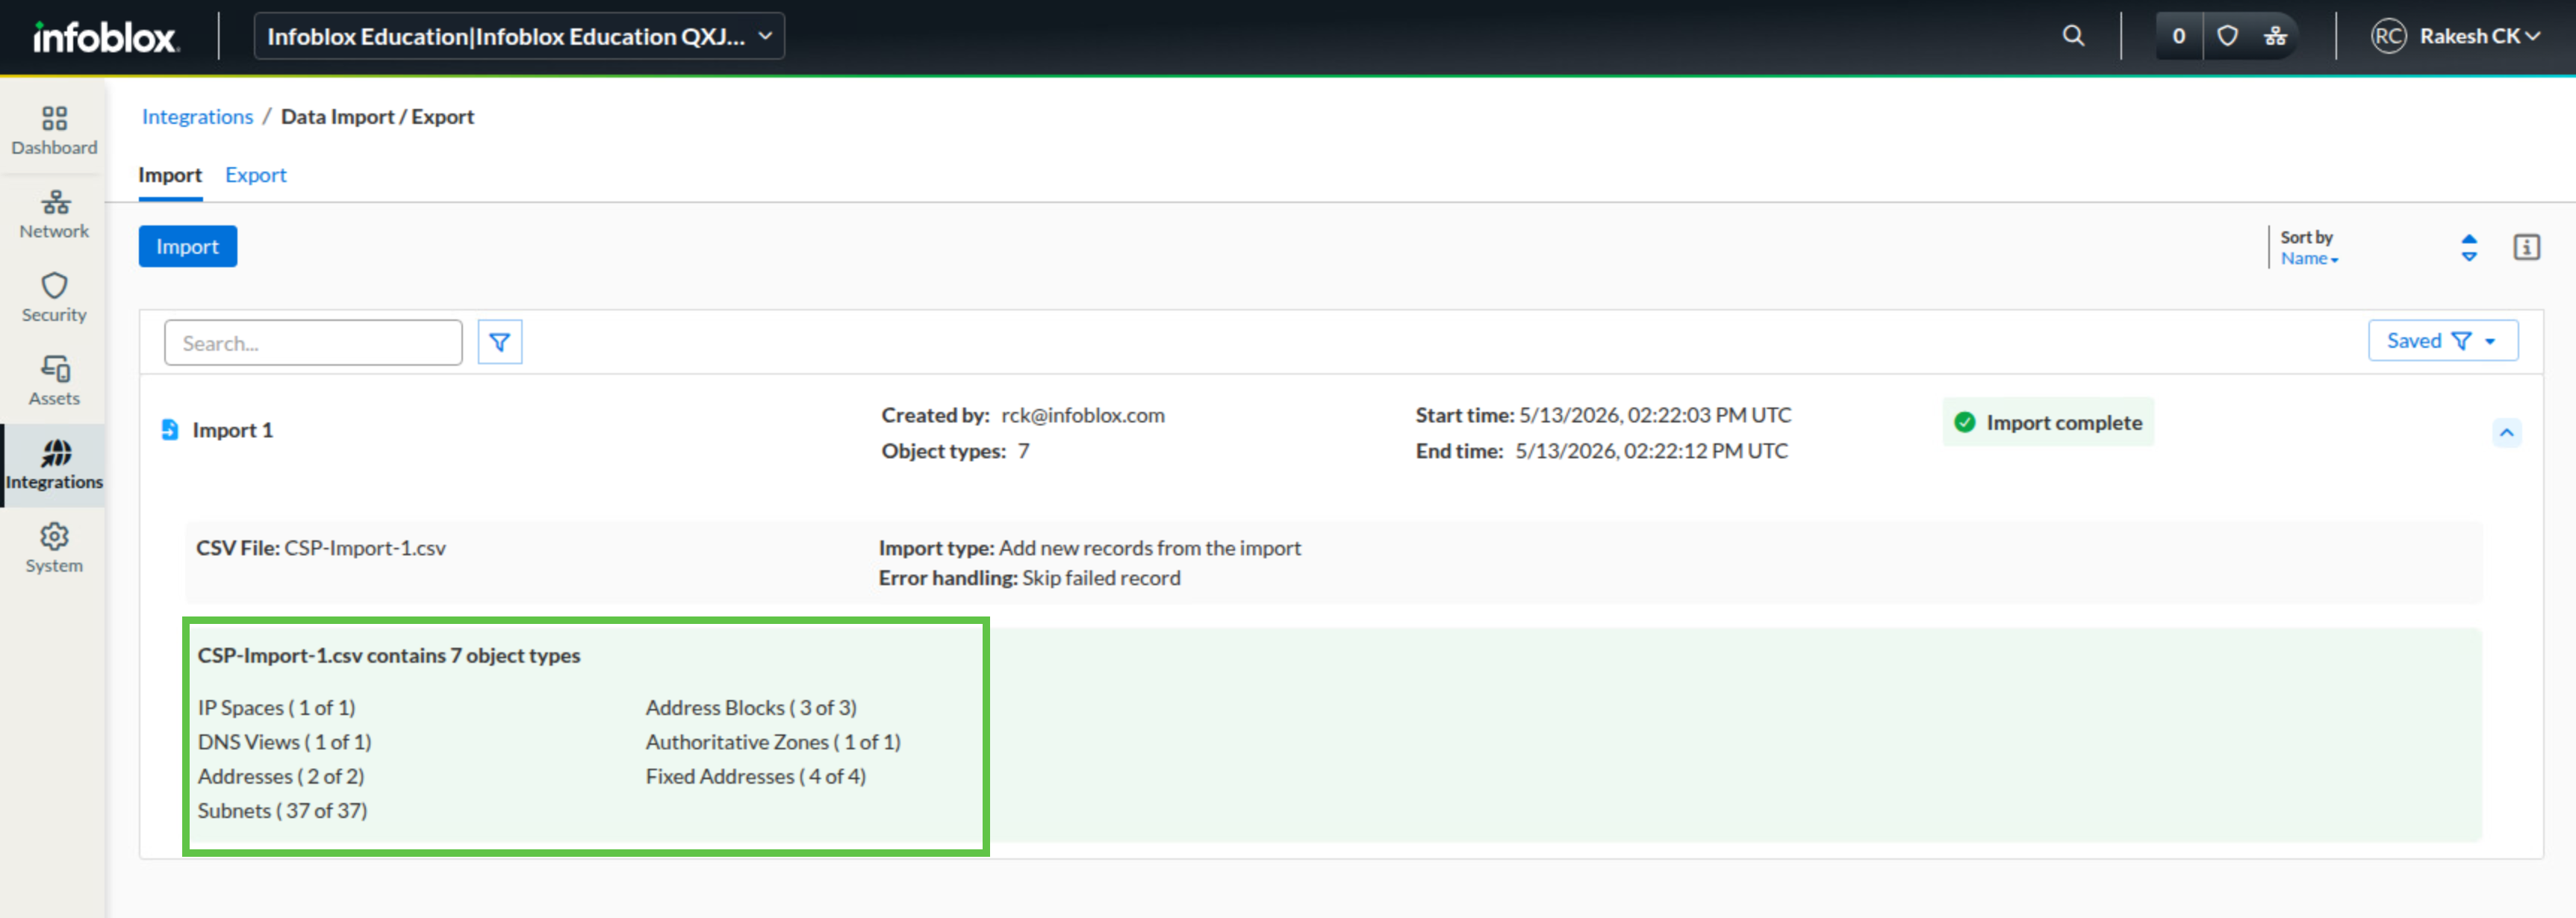The image size is (2576, 918).
Task: Click the Subnets ( 37 of 37) entry
Action: tap(283, 811)
